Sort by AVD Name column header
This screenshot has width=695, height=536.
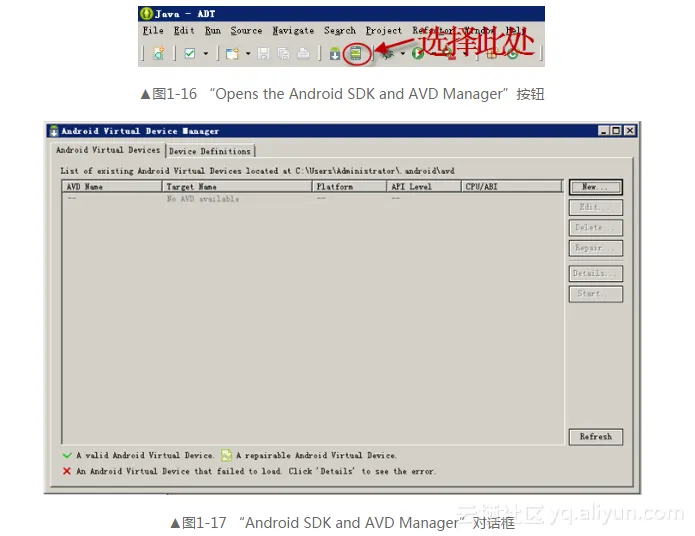click(x=112, y=187)
